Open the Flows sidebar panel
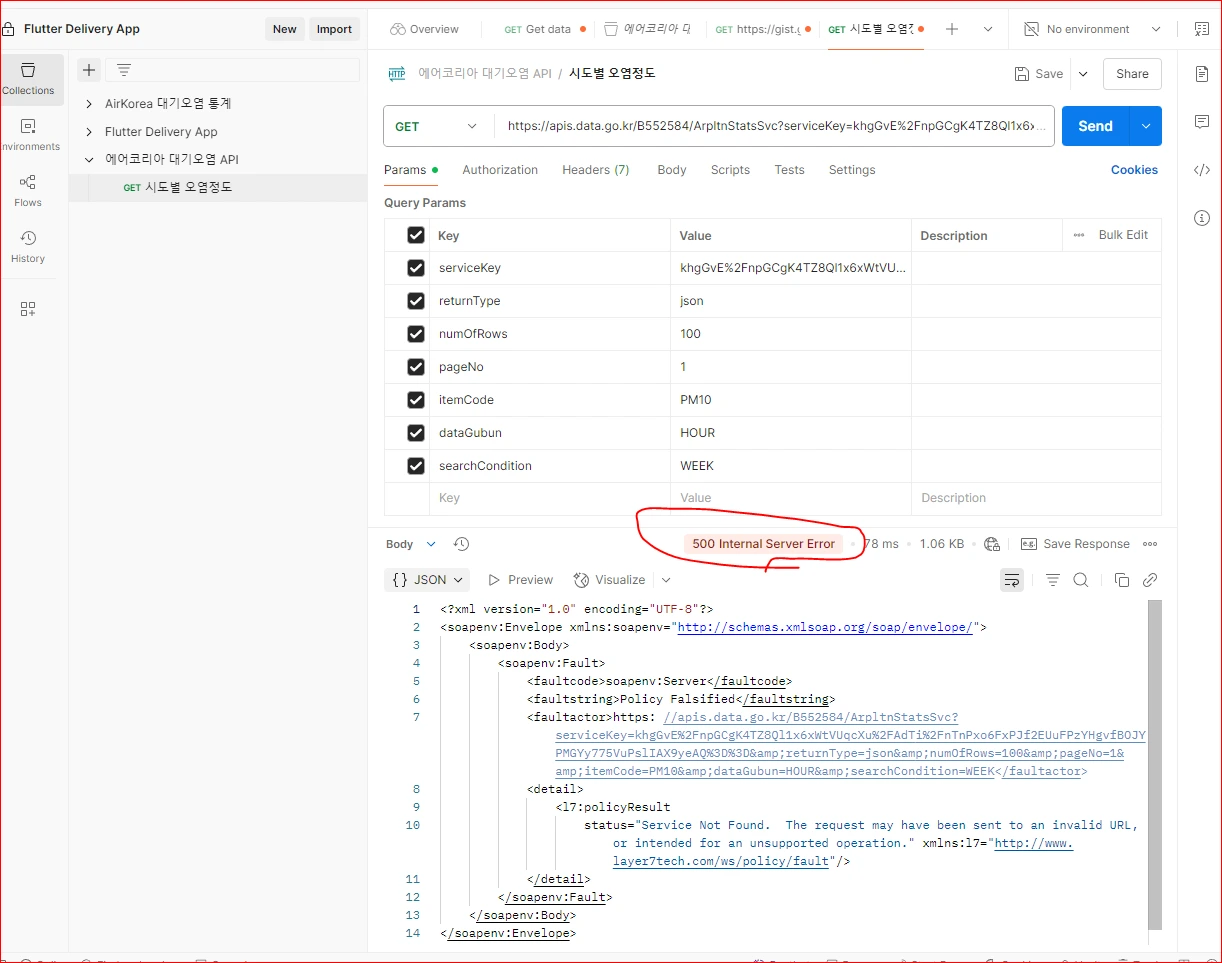1222x963 pixels. point(28,190)
